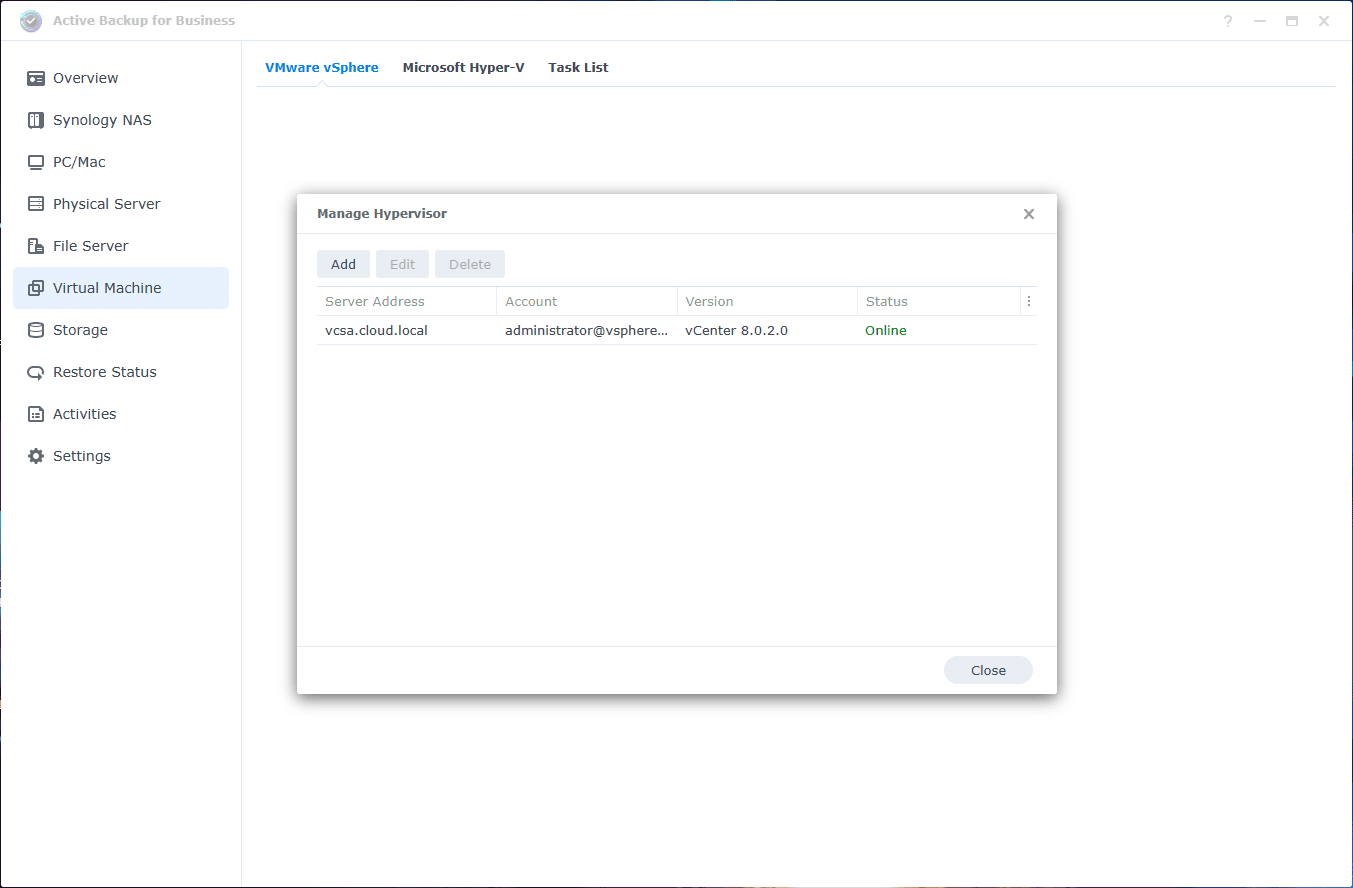Image resolution: width=1353 pixels, height=888 pixels.
Task: Open the Restore Status sidebar icon
Action: pos(36,372)
